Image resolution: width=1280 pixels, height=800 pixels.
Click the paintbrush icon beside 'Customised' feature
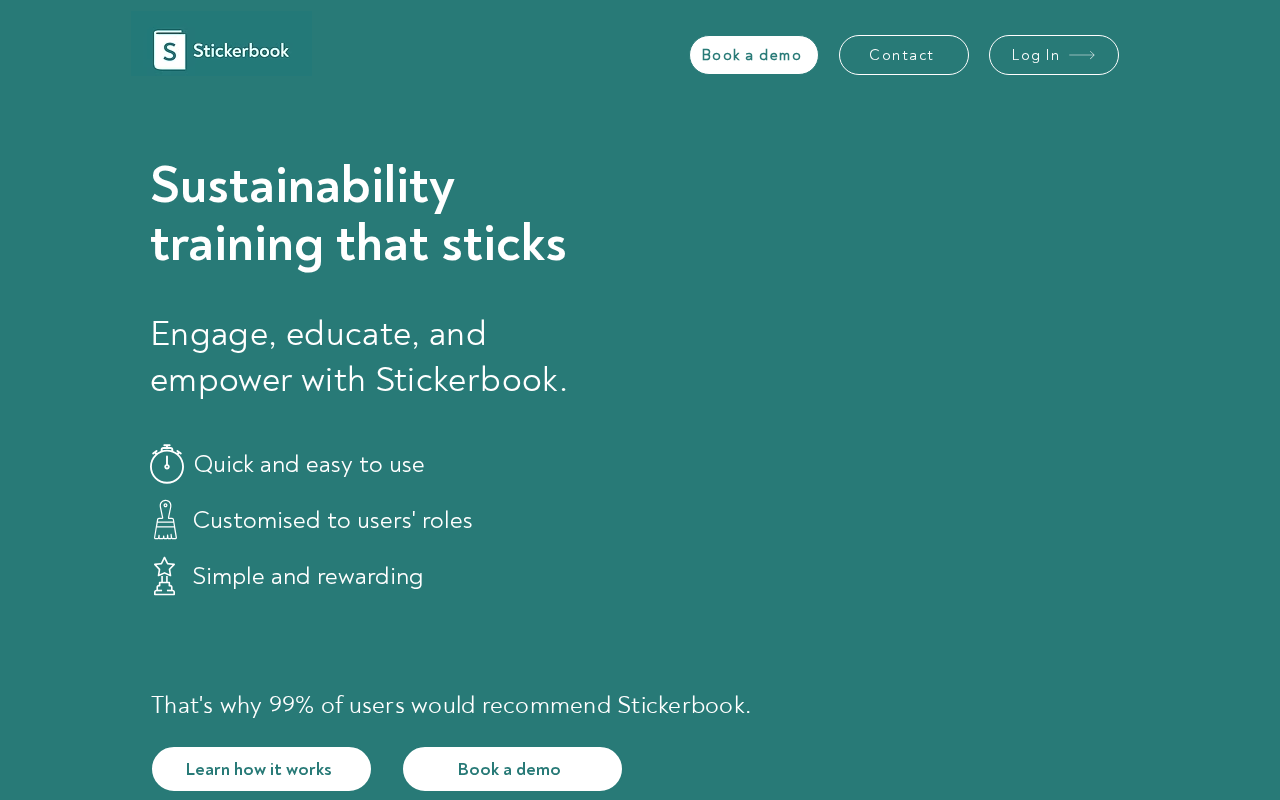coord(165,520)
